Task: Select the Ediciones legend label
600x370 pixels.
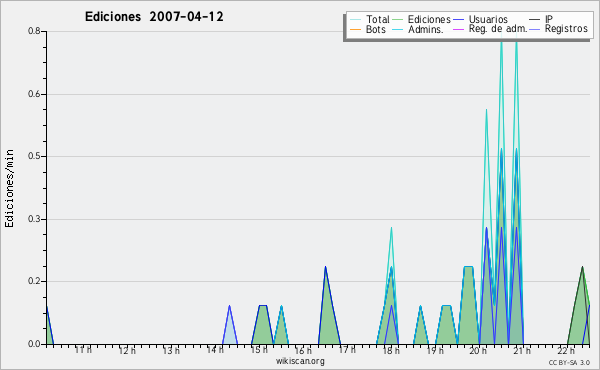Action: 429,19
